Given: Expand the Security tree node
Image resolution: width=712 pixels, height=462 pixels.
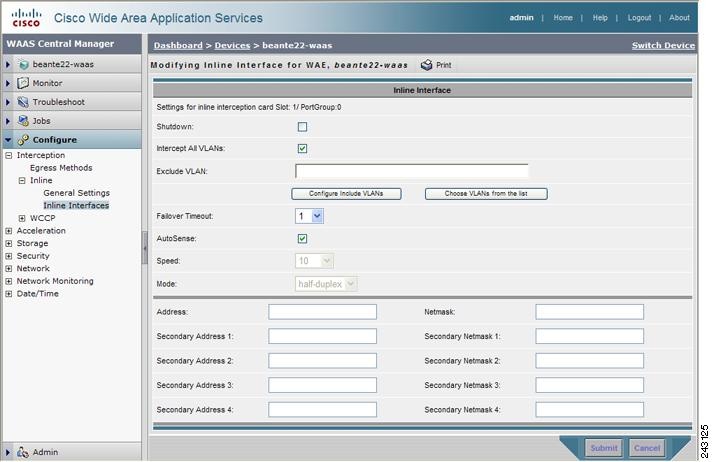Looking at the screenshot, I should [9, 256].
